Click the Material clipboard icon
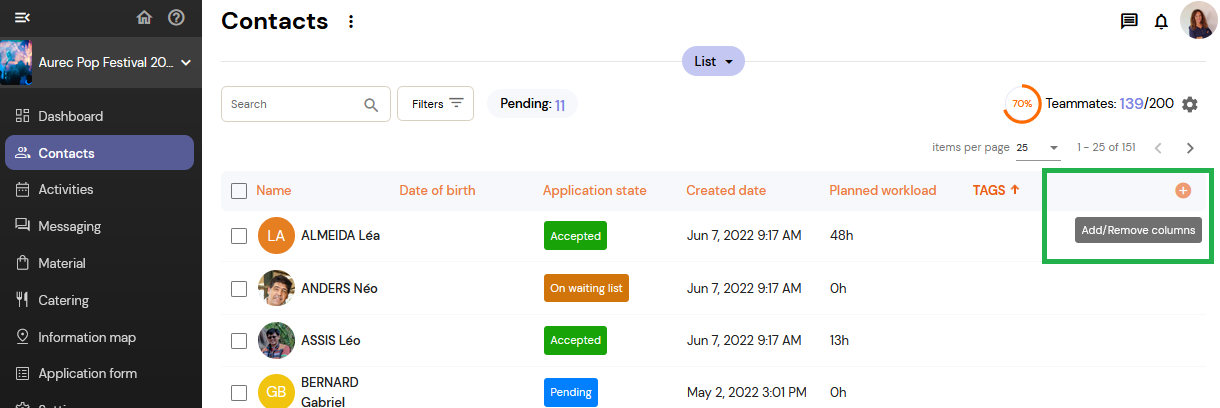Image resolution: width=1220 pixels, height=408 pixels. point(22,263)
